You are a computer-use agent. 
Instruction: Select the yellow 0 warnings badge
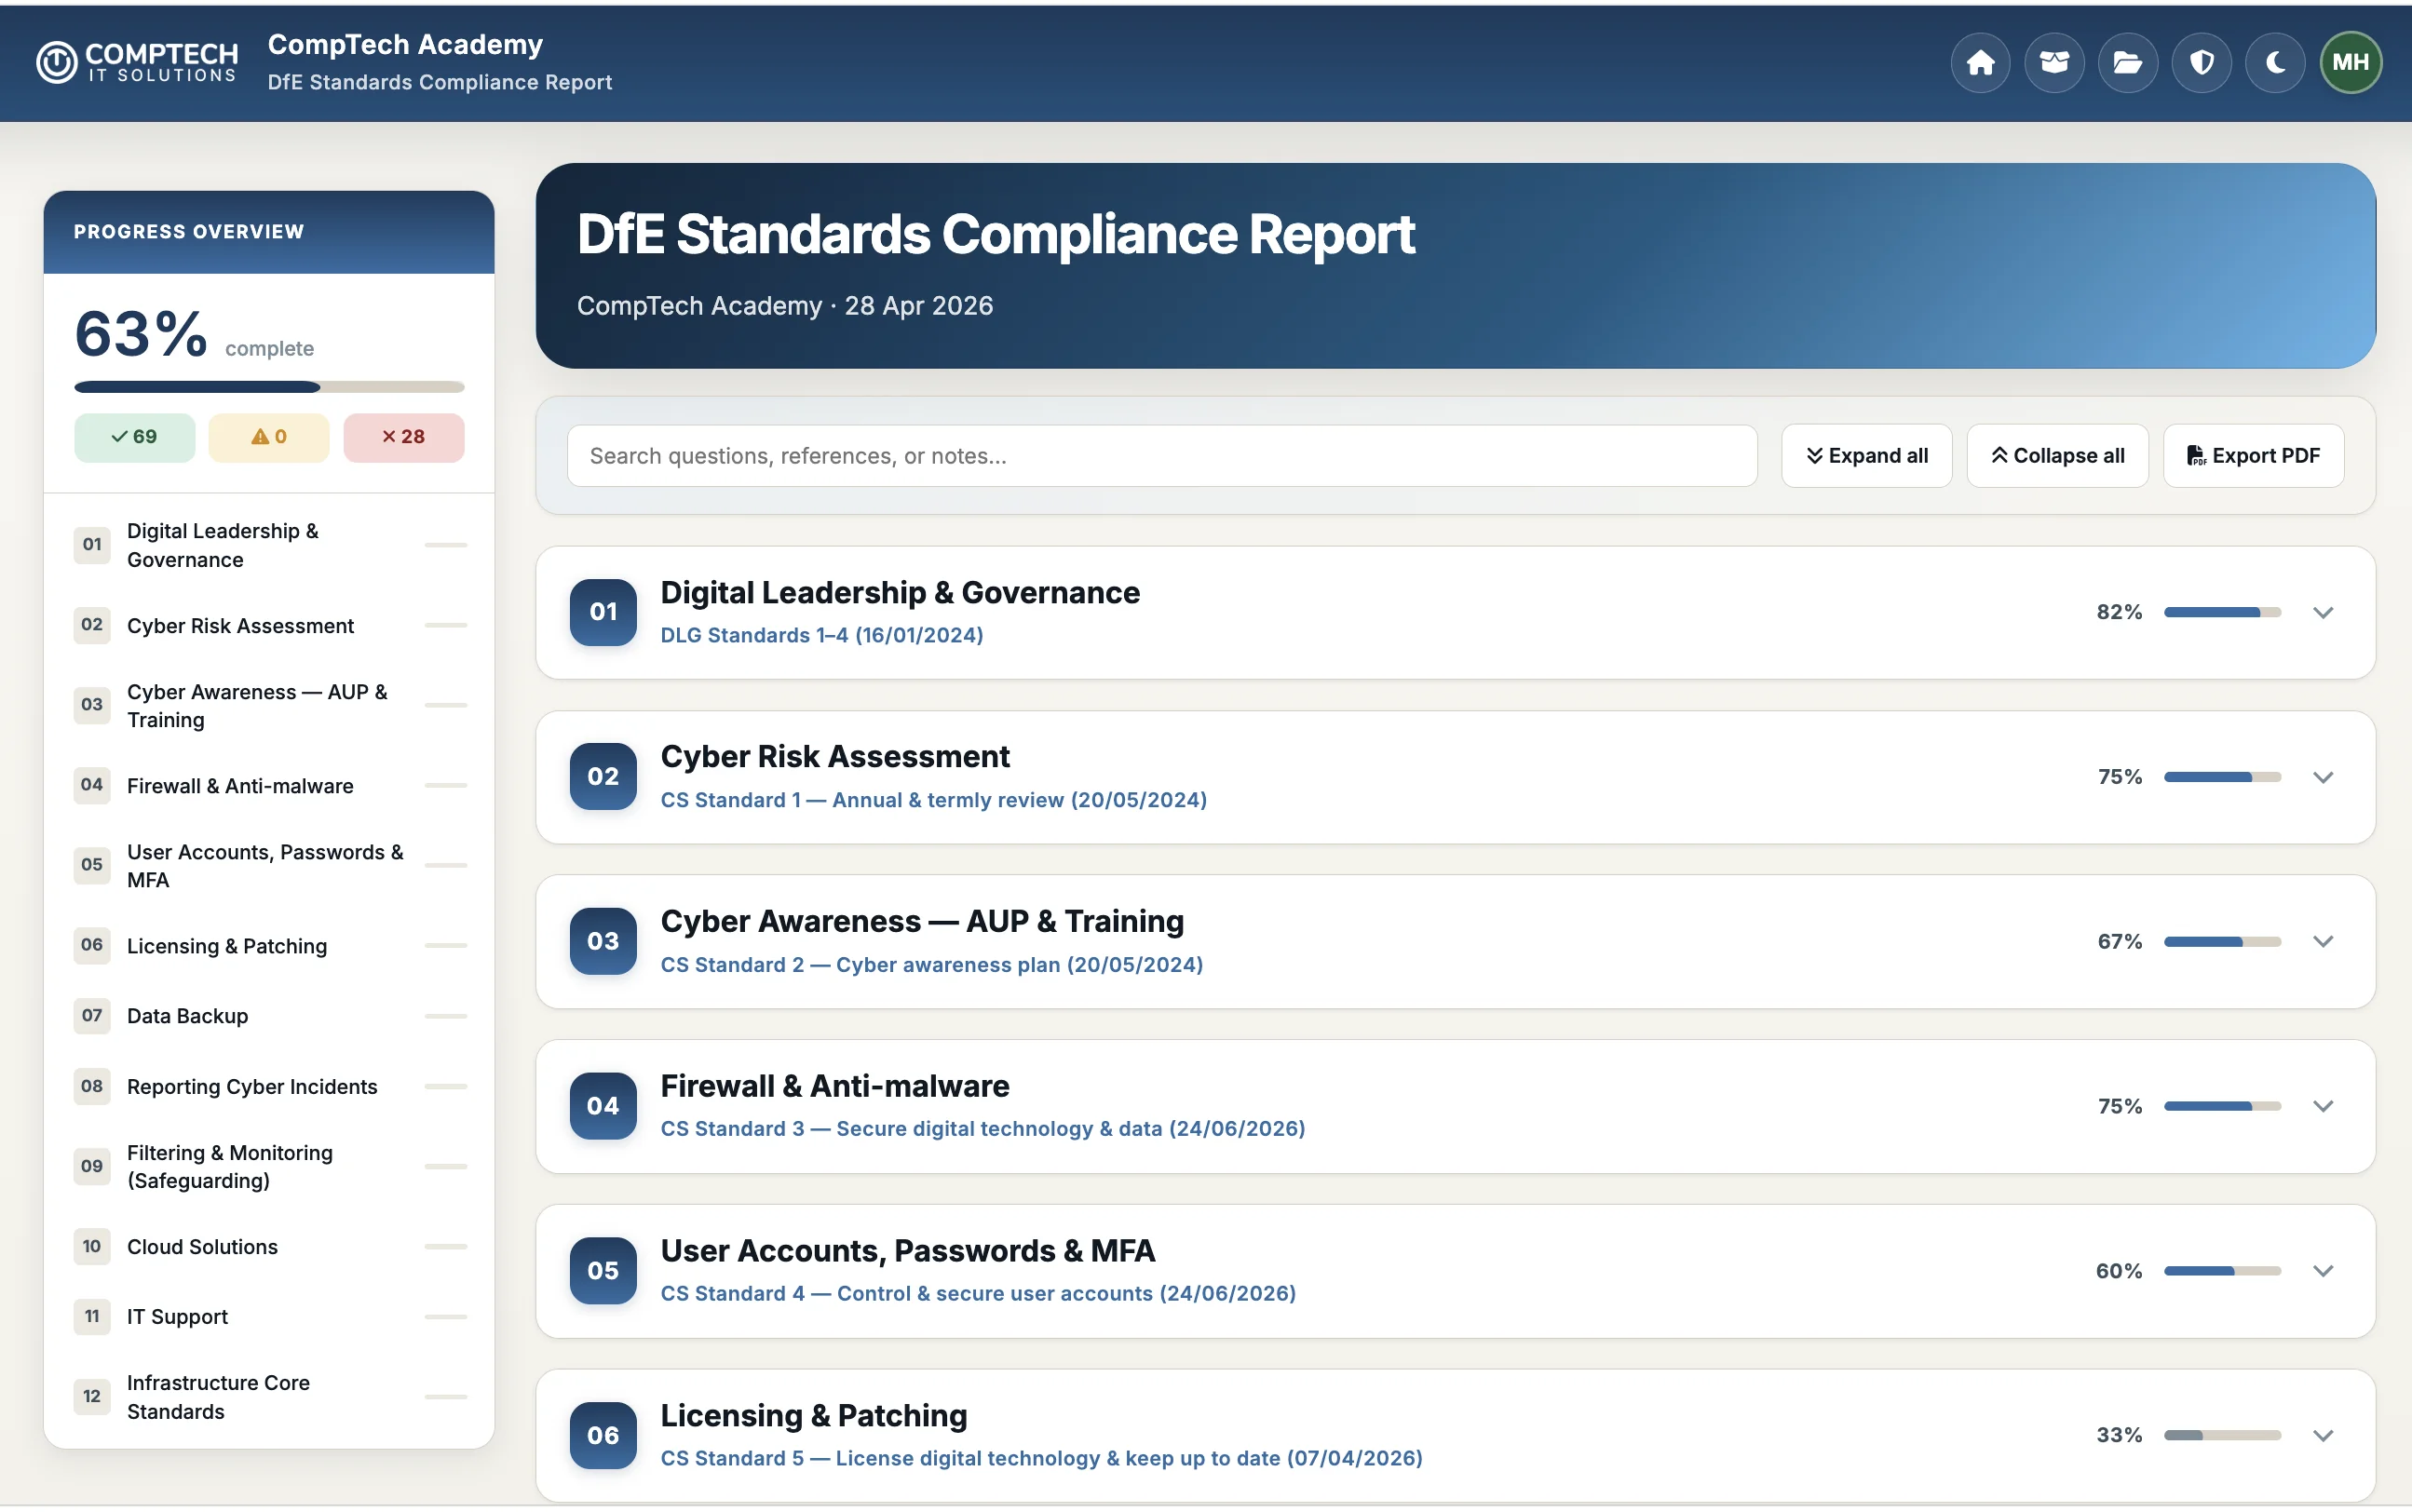click(x=269, y=437)
